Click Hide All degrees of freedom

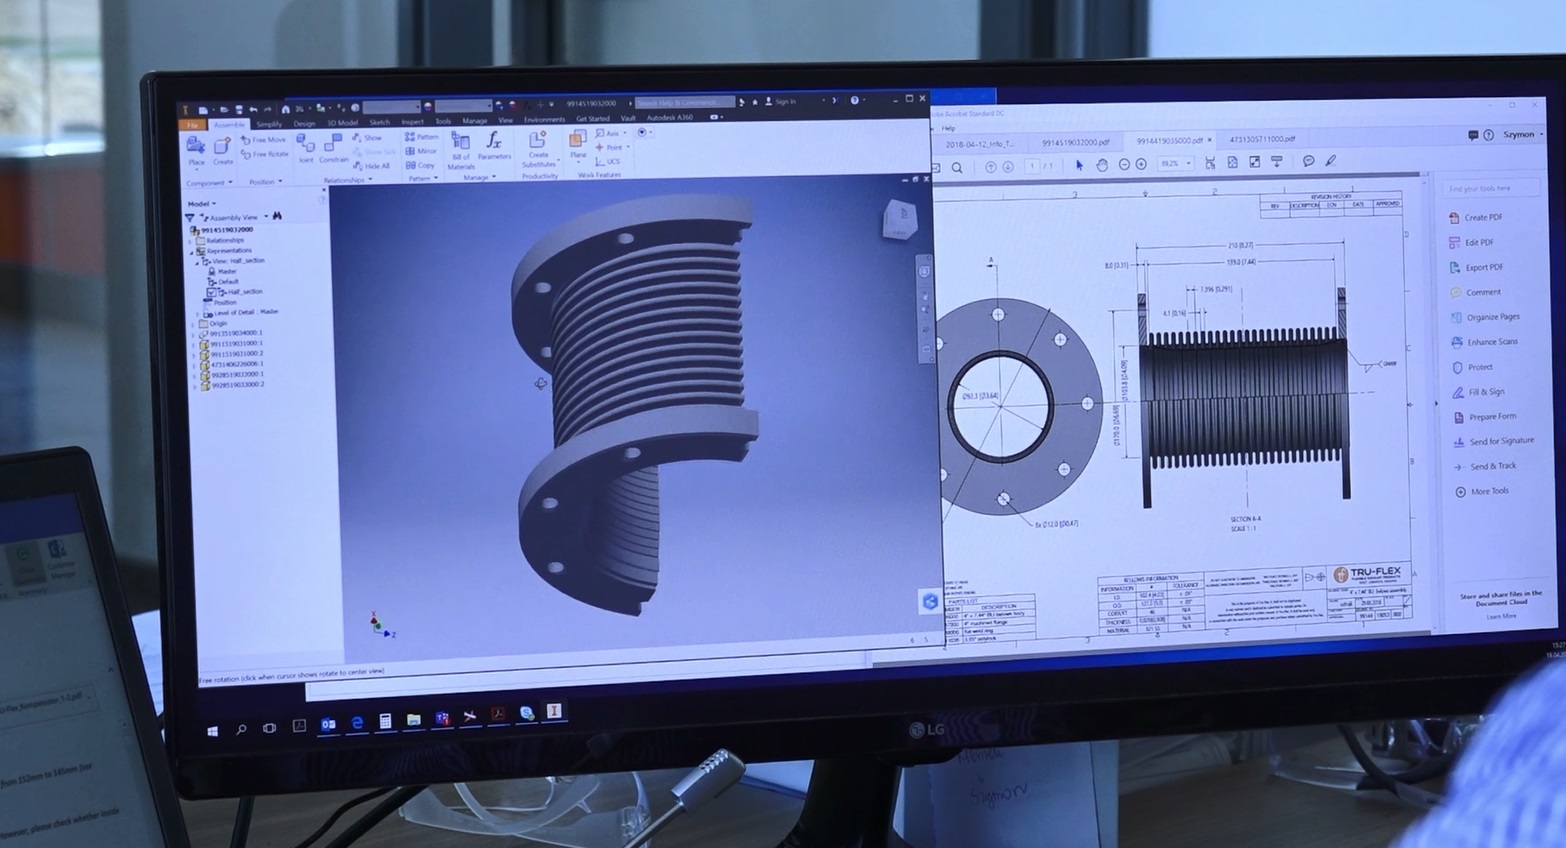click(372, 166)
